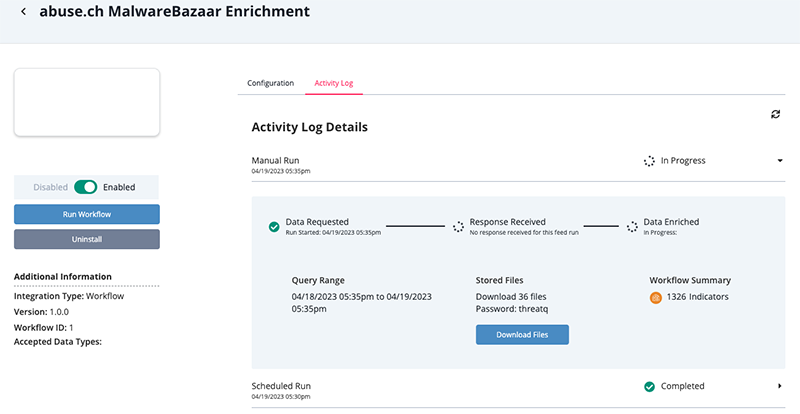This screenshot has height=414, width=800.
Task: Click the 'Data Enriched' step label
Action: 671,222
